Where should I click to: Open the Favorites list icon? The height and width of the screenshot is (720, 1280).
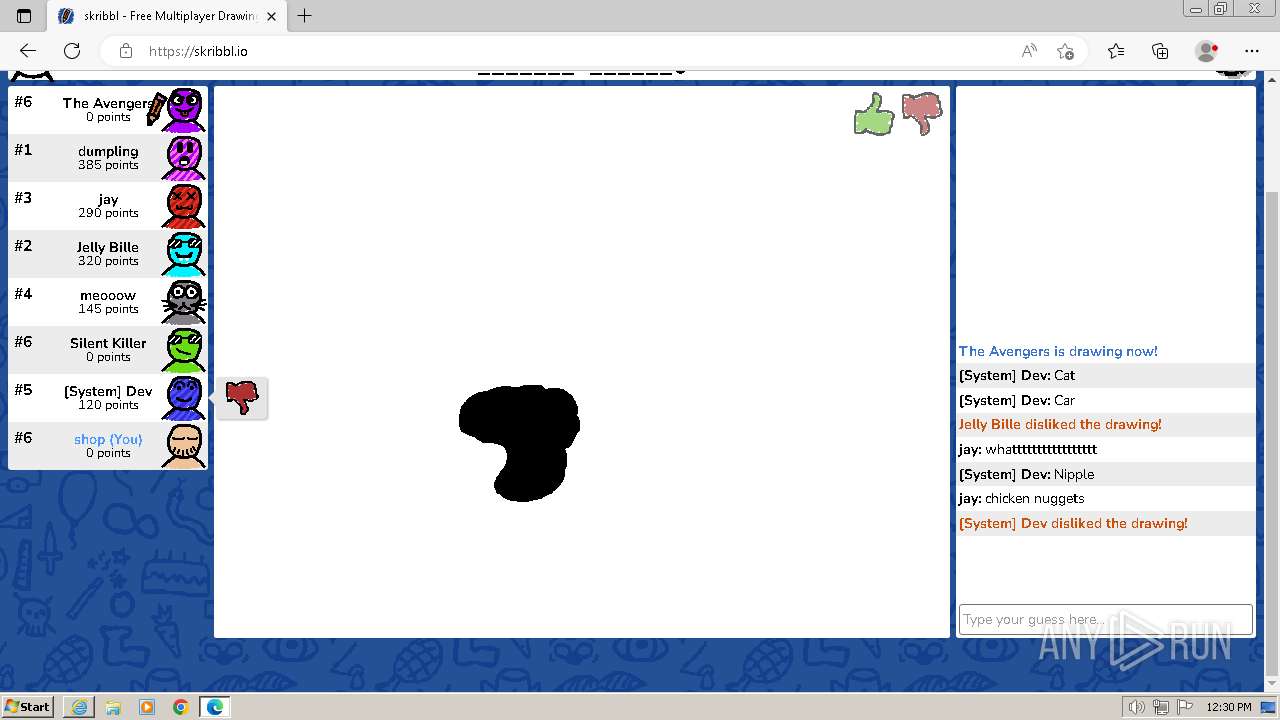(1116, 51)
